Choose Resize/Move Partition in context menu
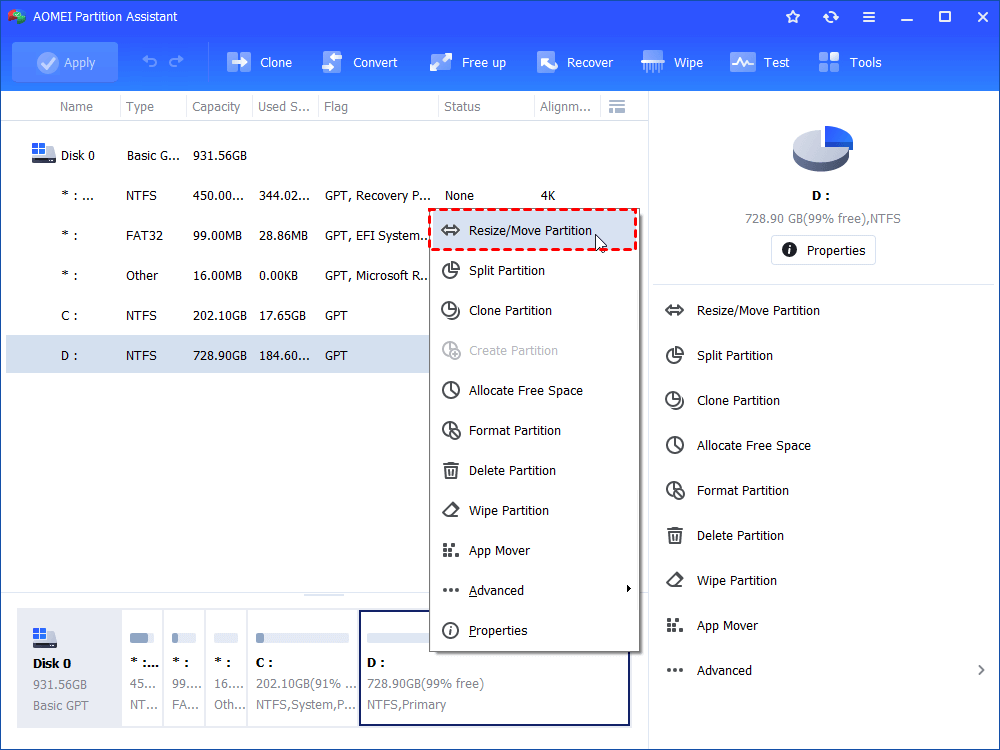Image resolution: width=1000 pixels, height=750 pixels. pos(534,230)
